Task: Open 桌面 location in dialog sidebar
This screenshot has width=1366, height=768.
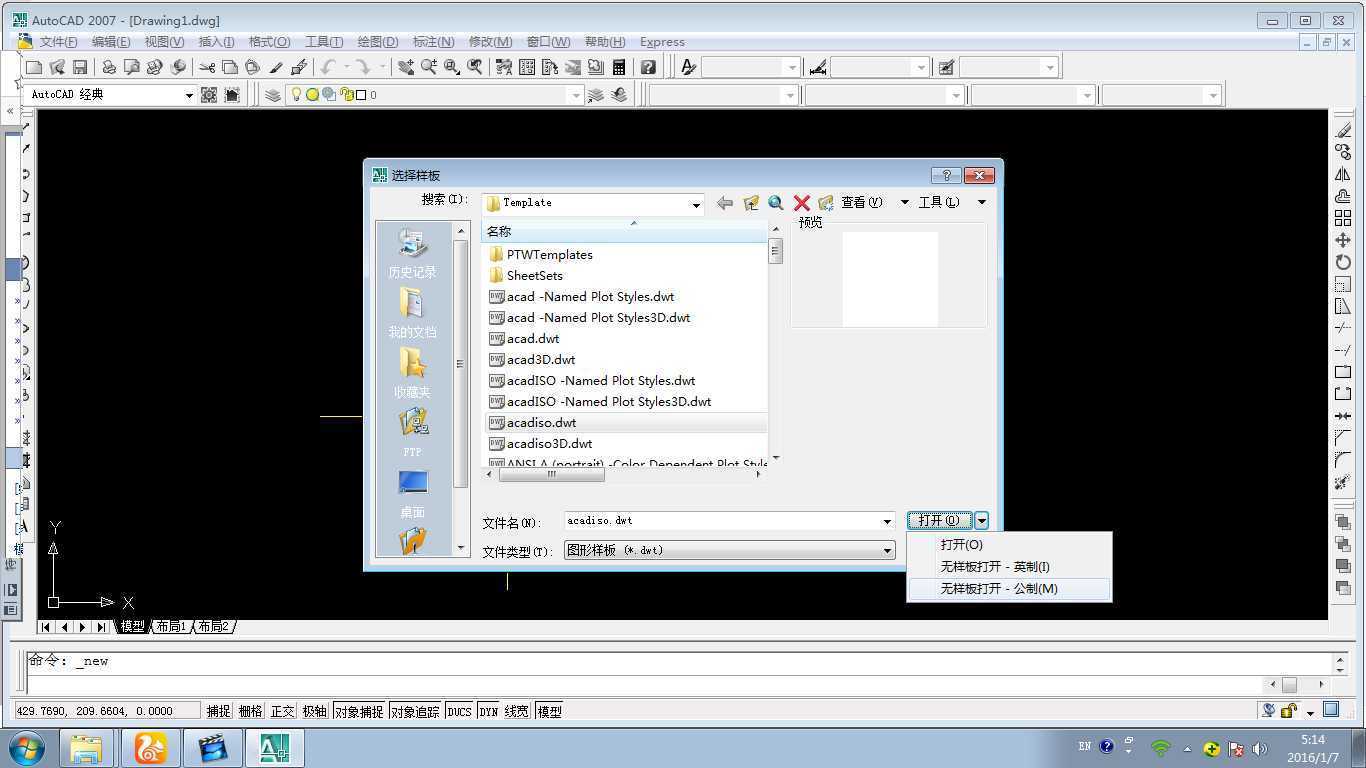Action: 412,493
